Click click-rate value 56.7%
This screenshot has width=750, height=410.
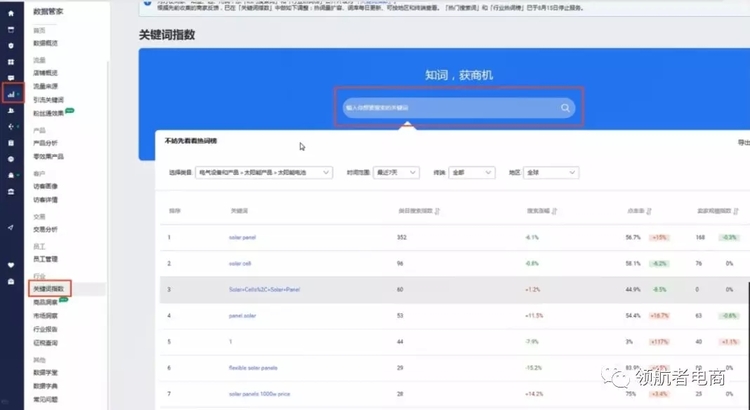(633, 237)
